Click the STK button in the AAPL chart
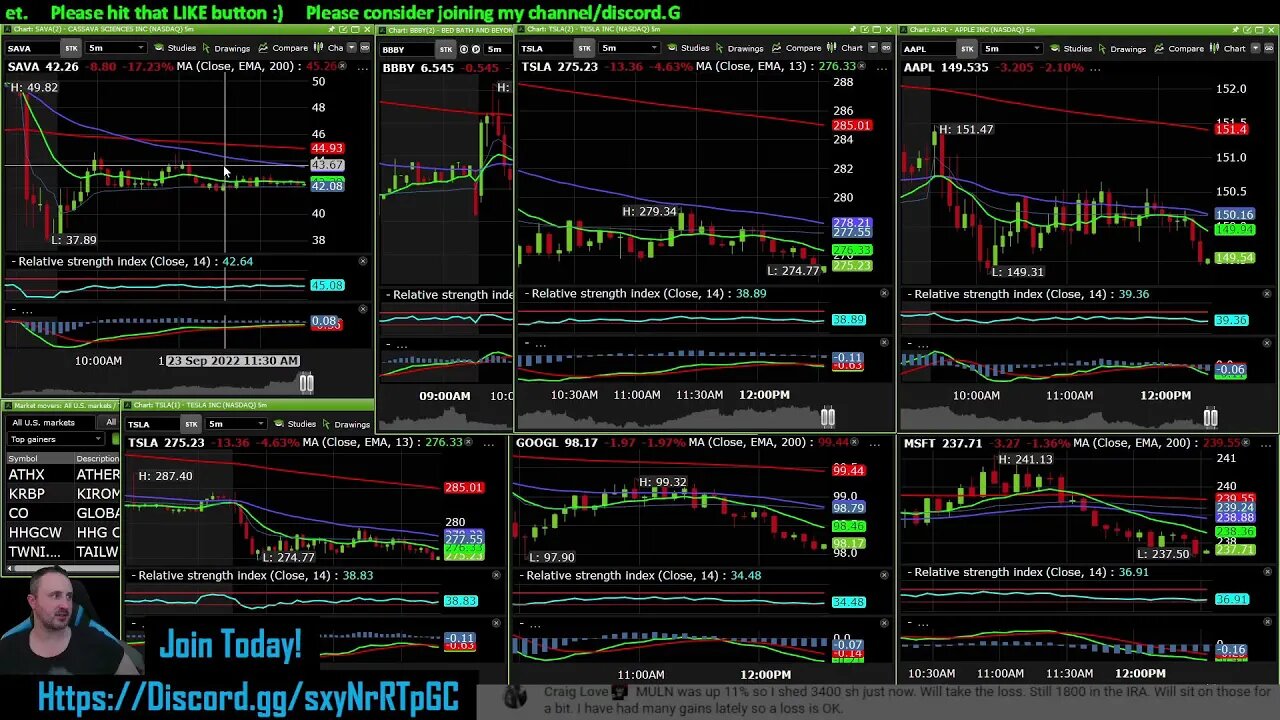Image resolution: width=1280 pixels, height=720 pixels. (x=967, y=48)
